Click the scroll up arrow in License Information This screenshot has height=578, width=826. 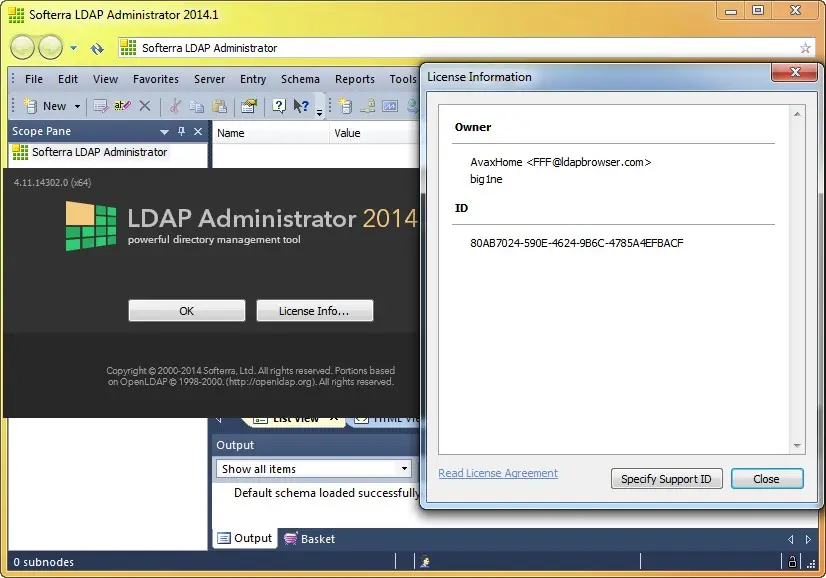tap(797, 114)
